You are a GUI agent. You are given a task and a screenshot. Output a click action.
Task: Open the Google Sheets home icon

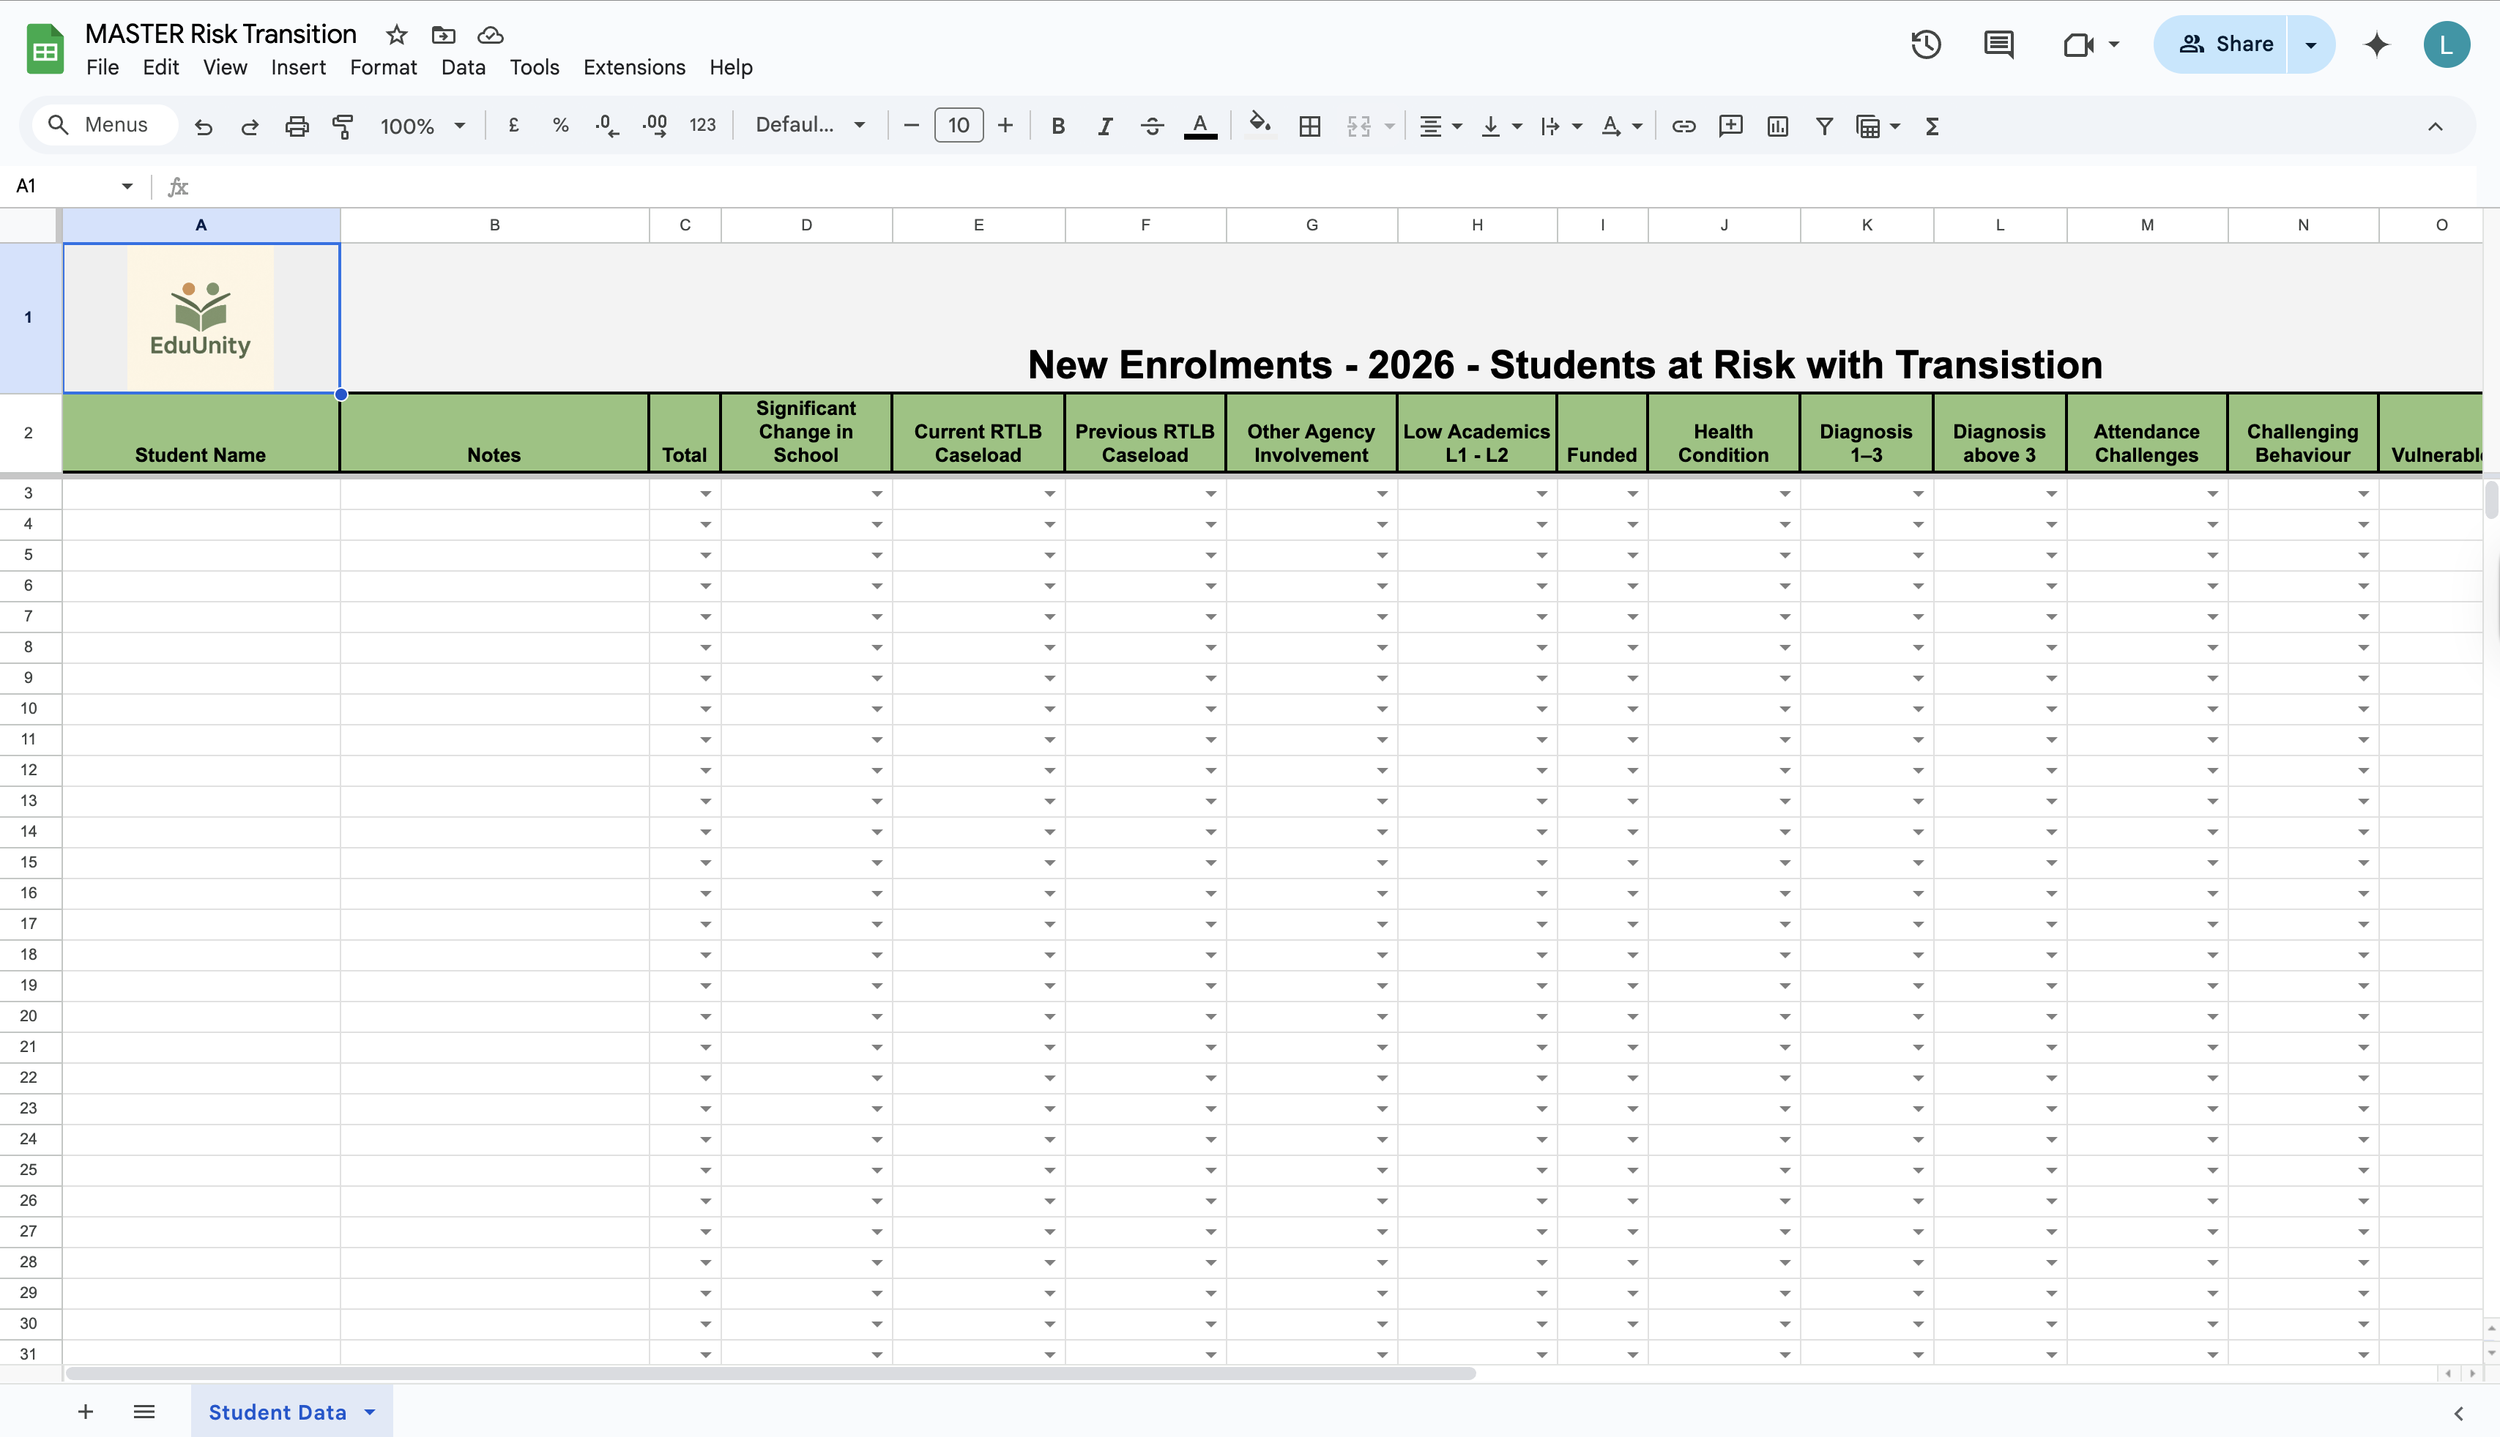point(45,49)
